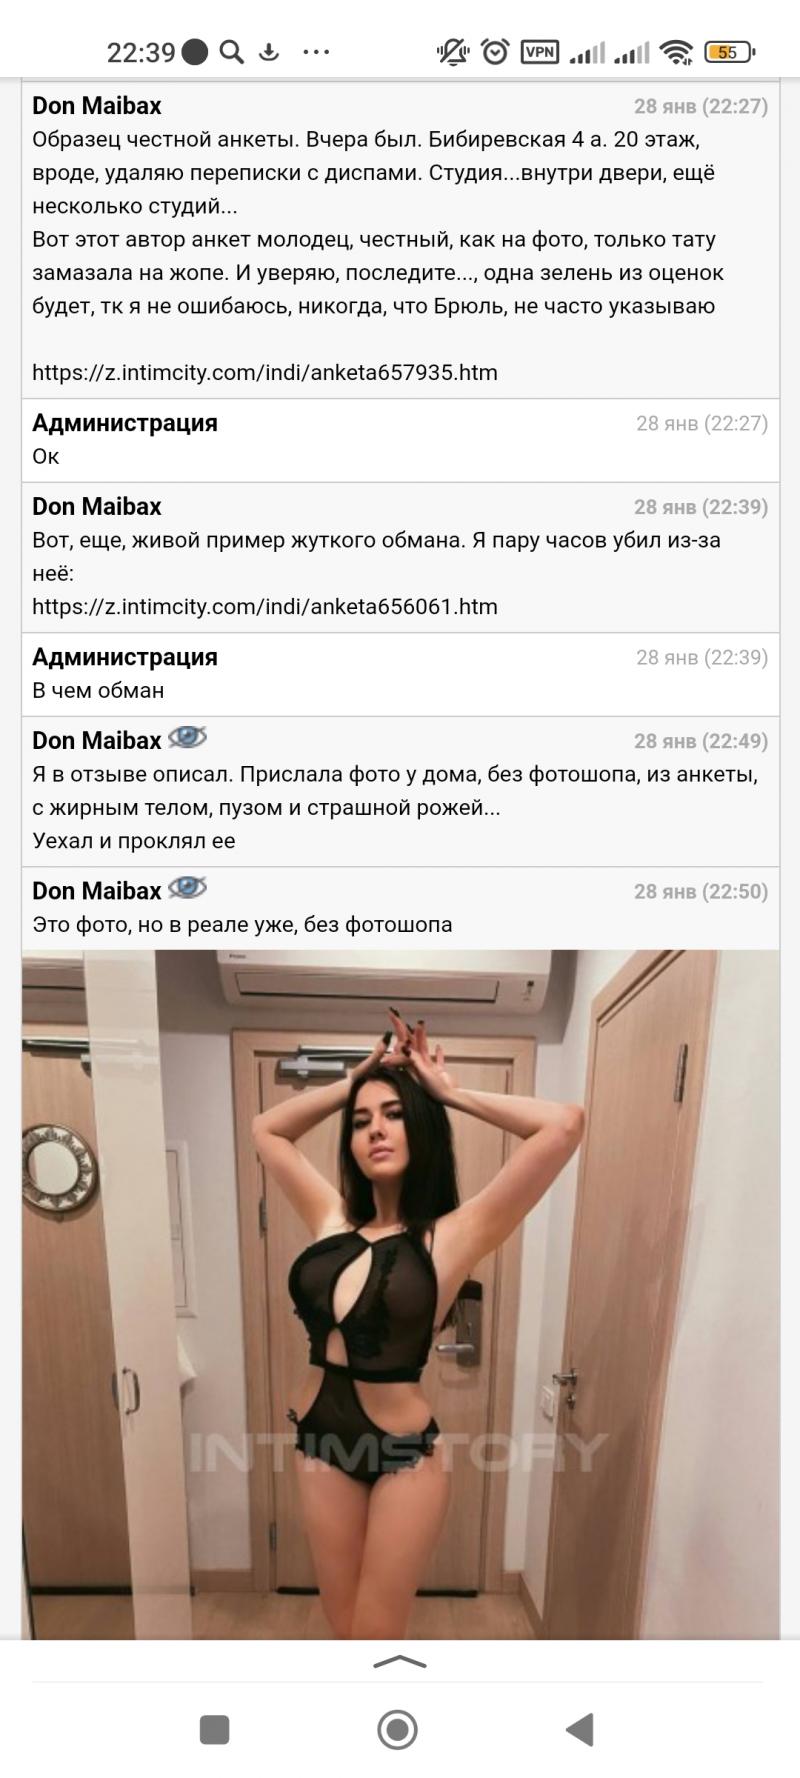This screenshot has width=800, height=1778.
Task: Tap the VPN indicator icon
Action: [x=540, y=52]
